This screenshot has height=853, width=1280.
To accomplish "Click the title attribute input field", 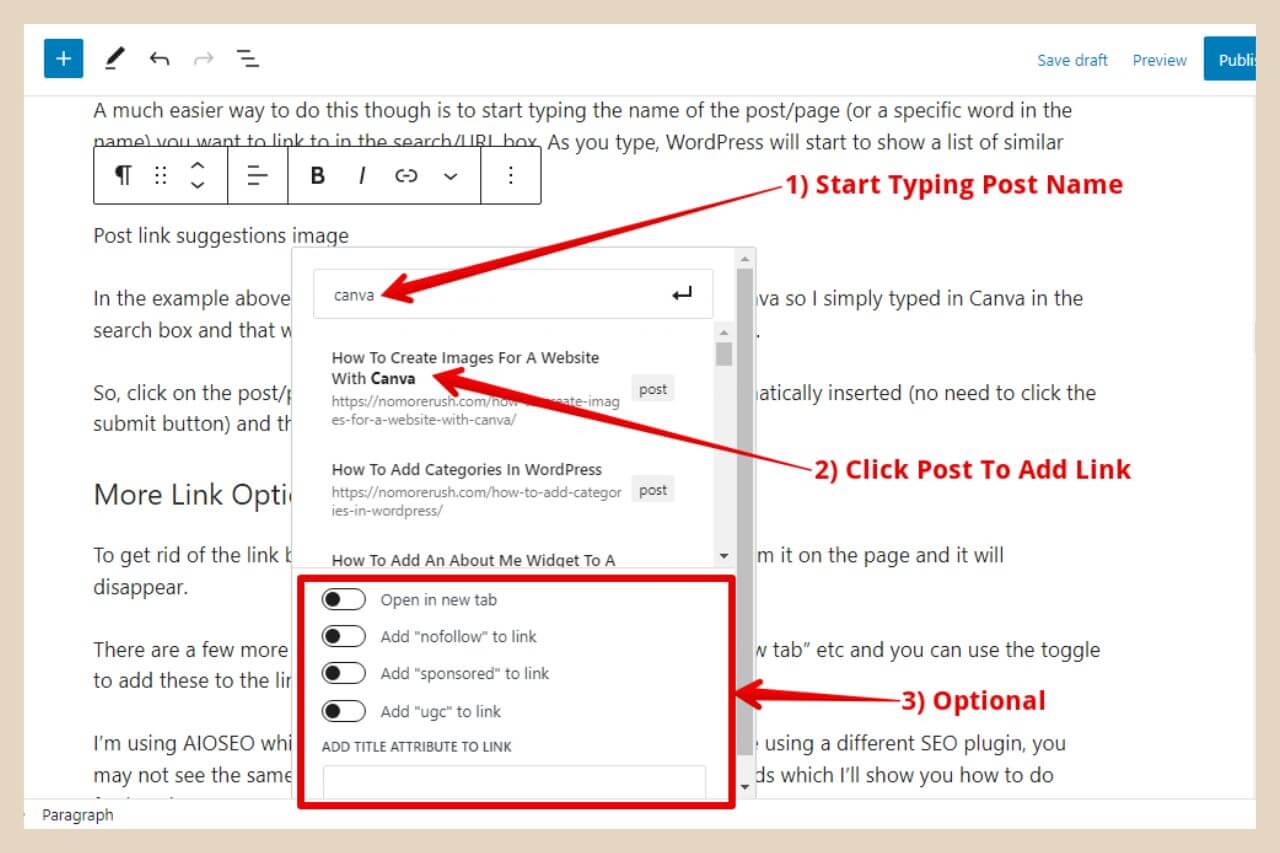I will click(512, 783).
